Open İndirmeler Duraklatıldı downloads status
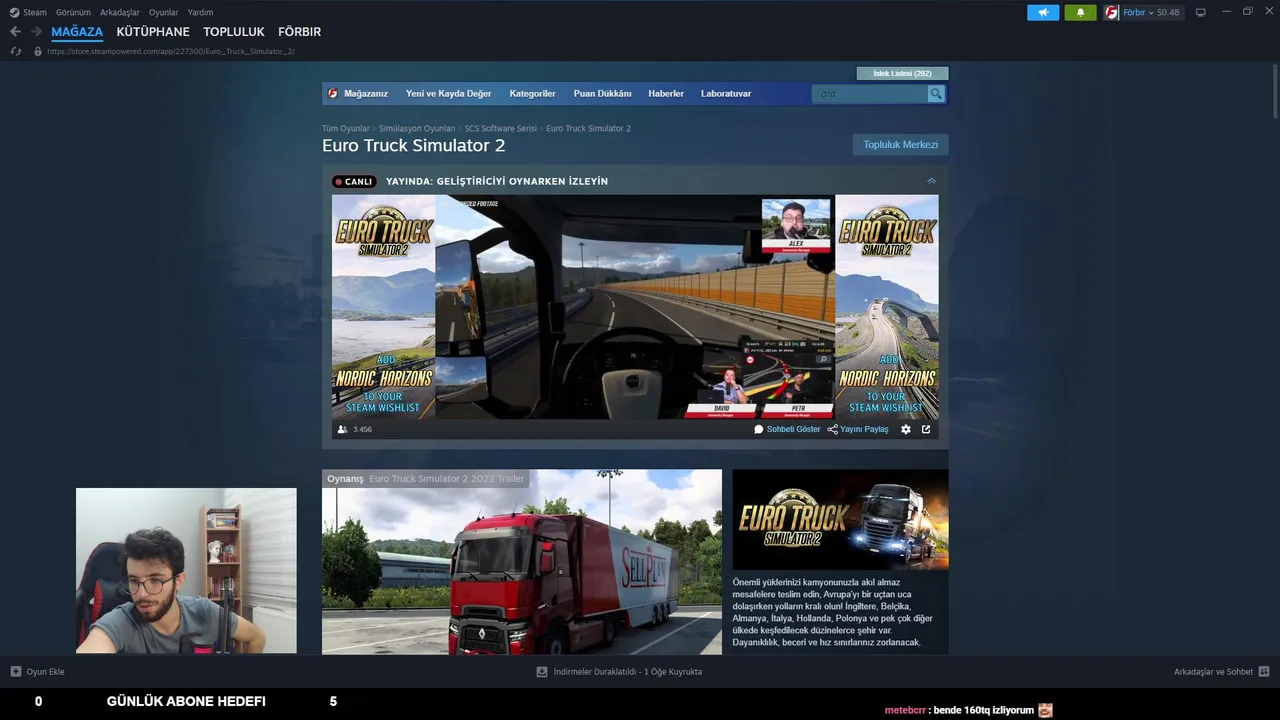Image resolution: width=1280 pixels, height=720 pixels. point(620,671)
